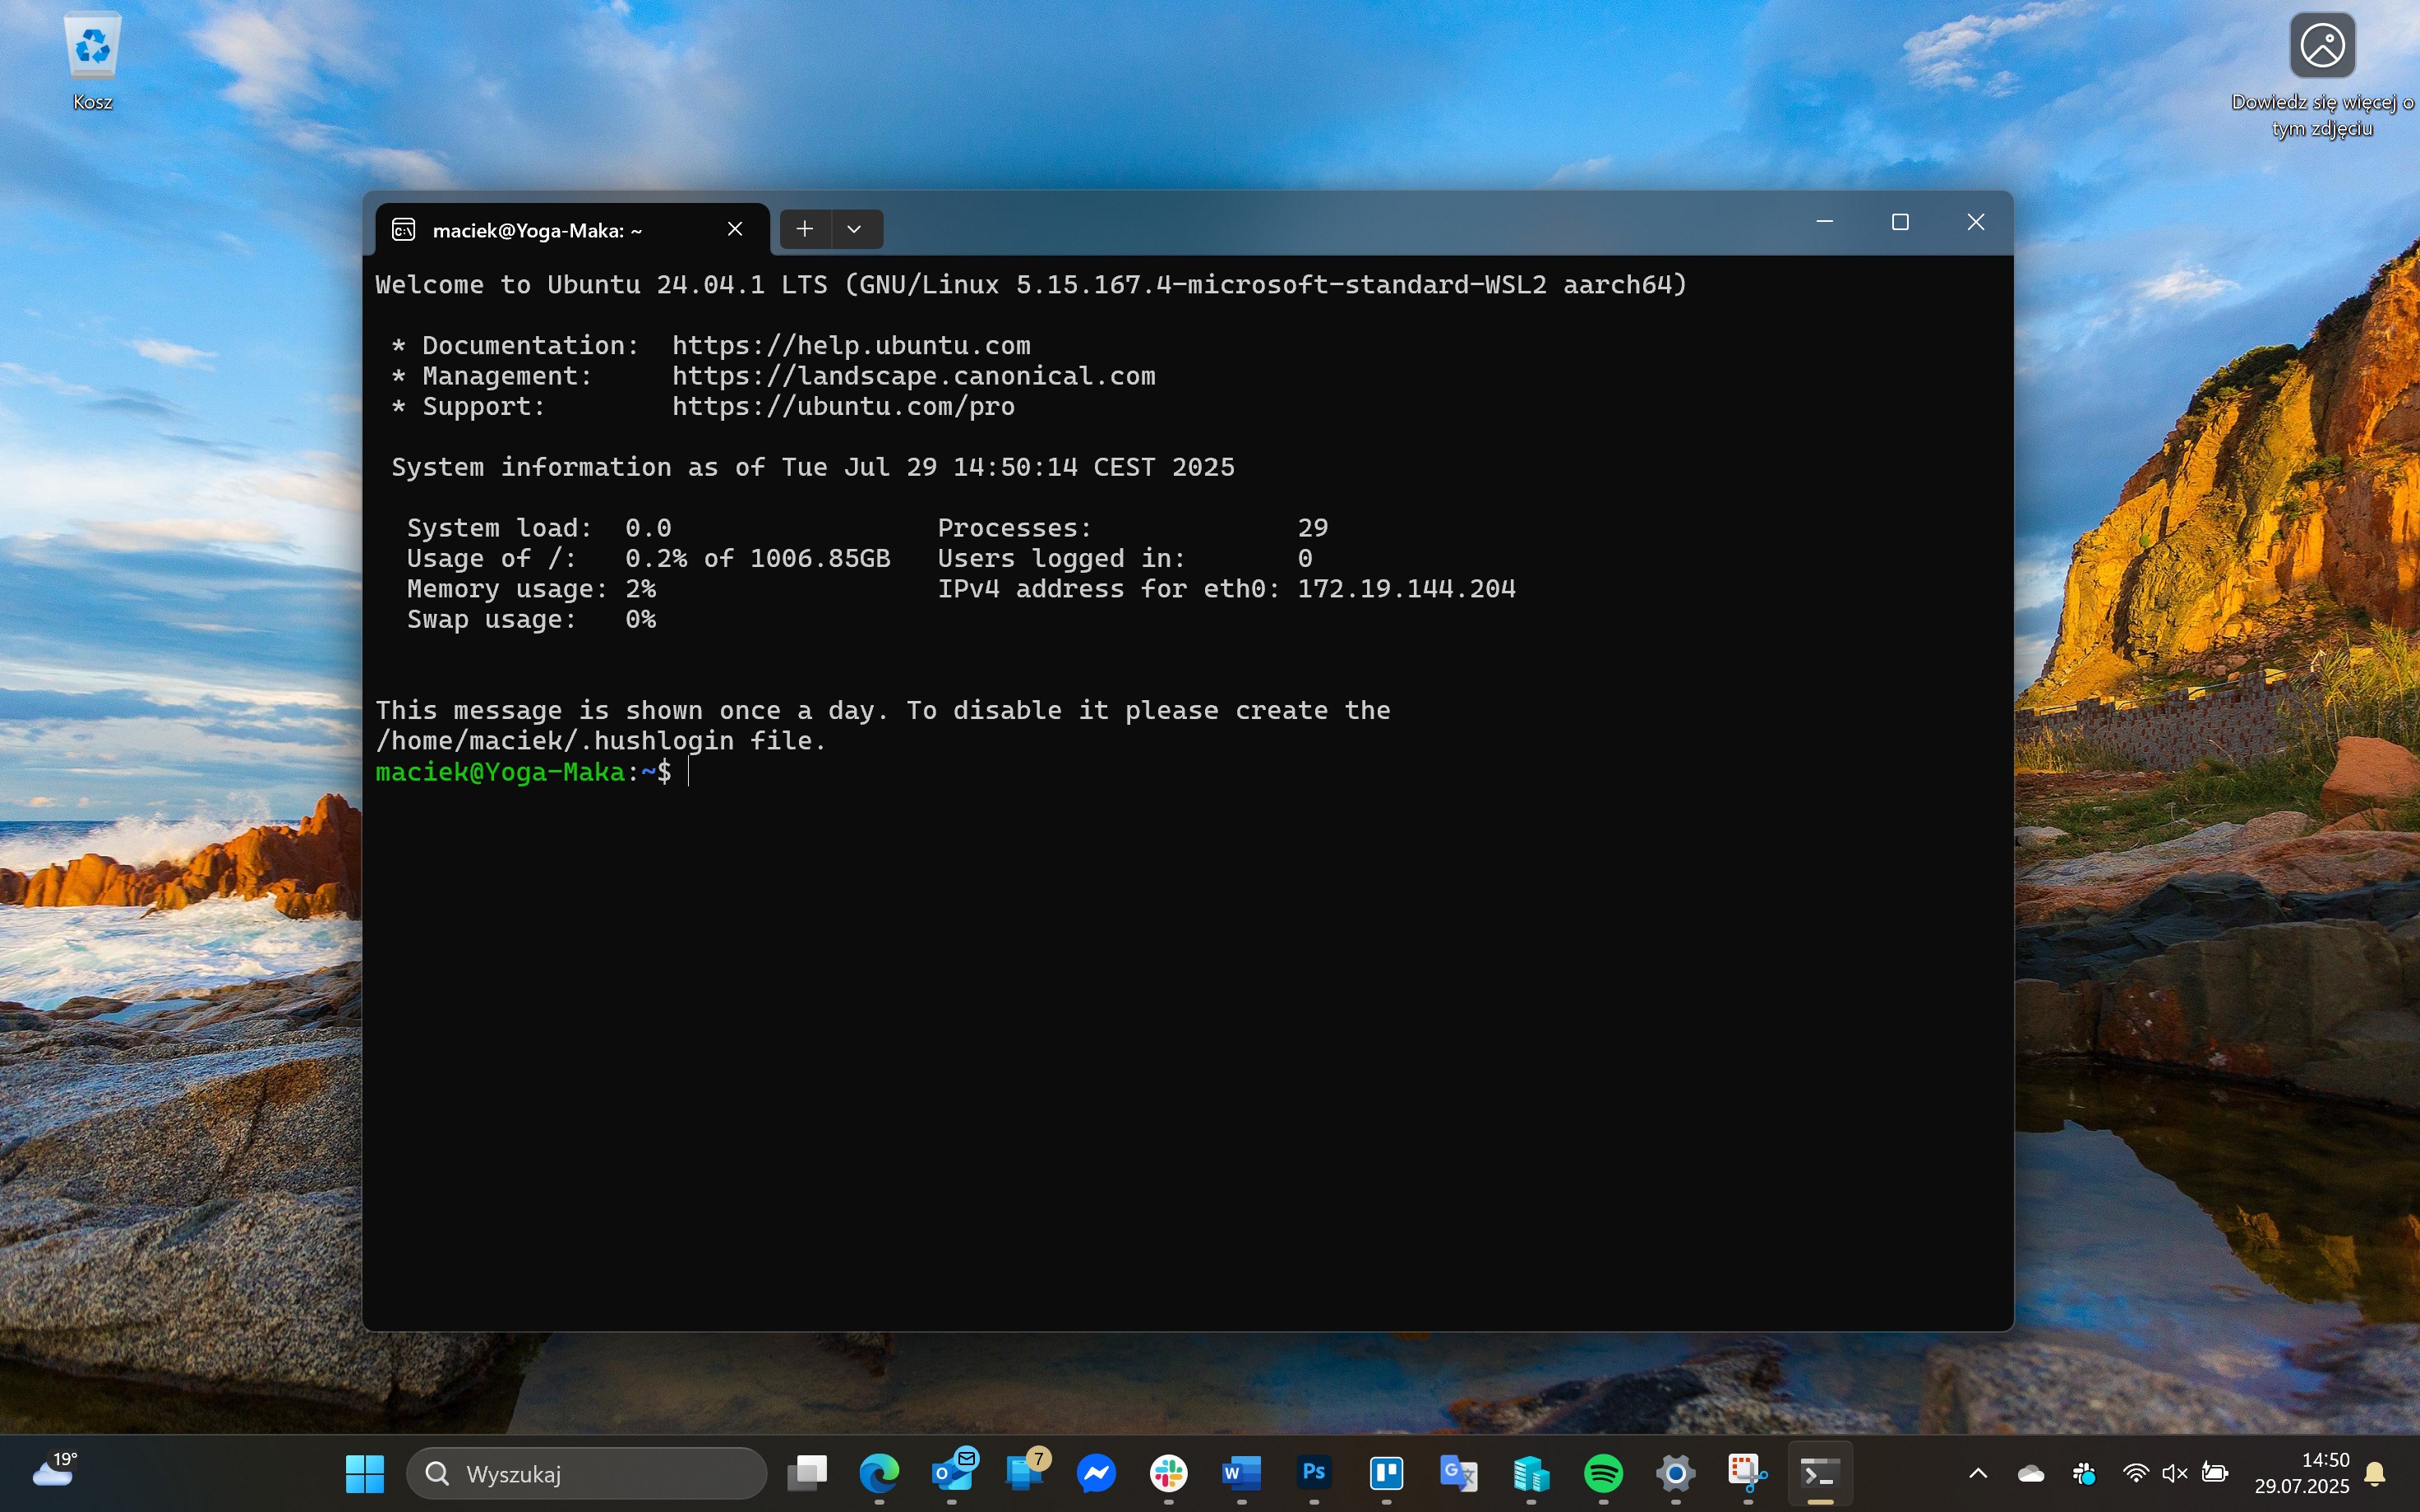Open Task View on taskbar
2420x1512 pixels.
(x=807, y=1474)
